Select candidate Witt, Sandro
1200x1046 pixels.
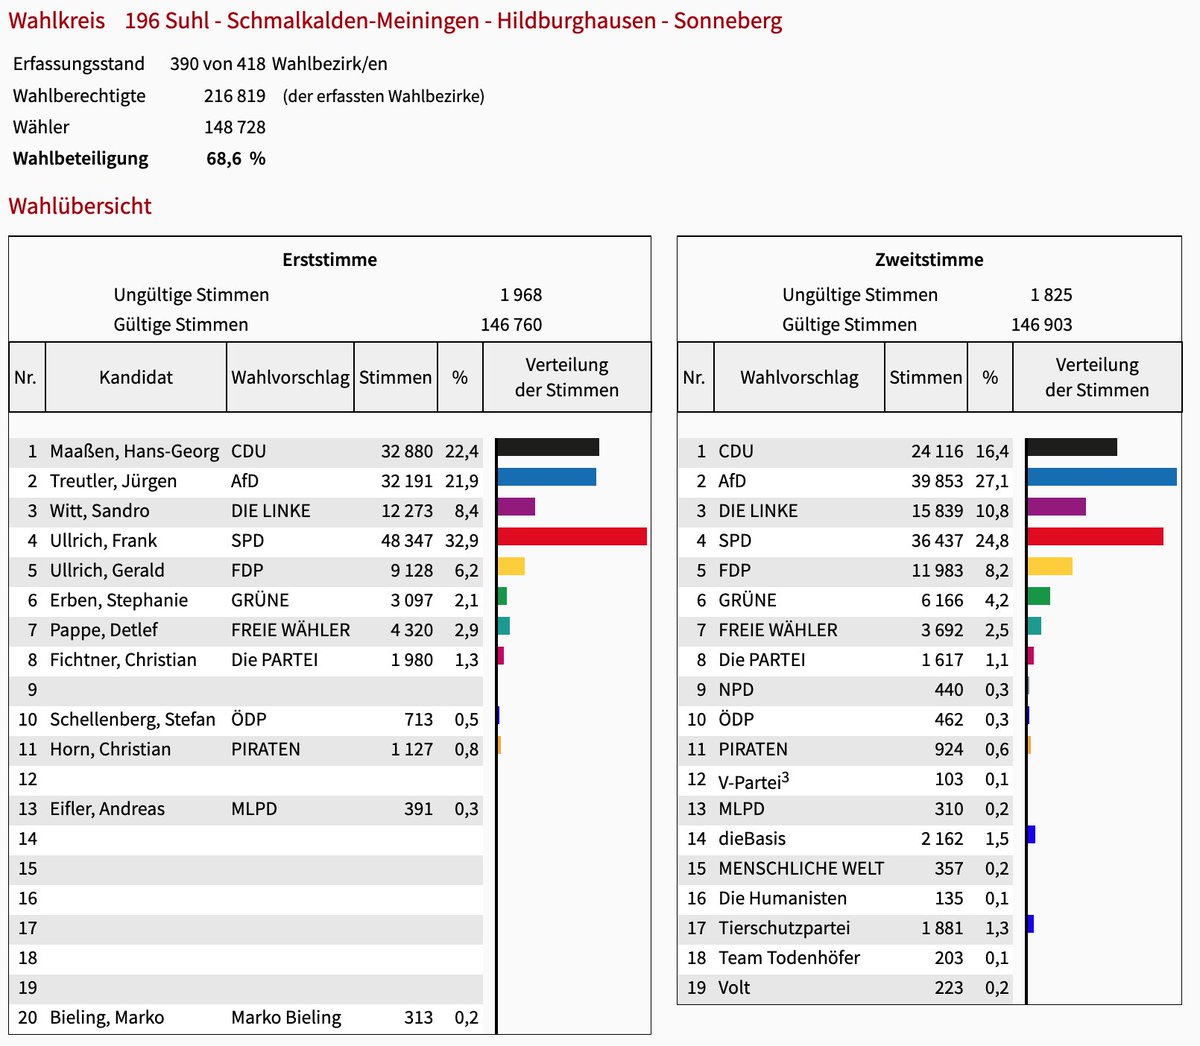100,511
